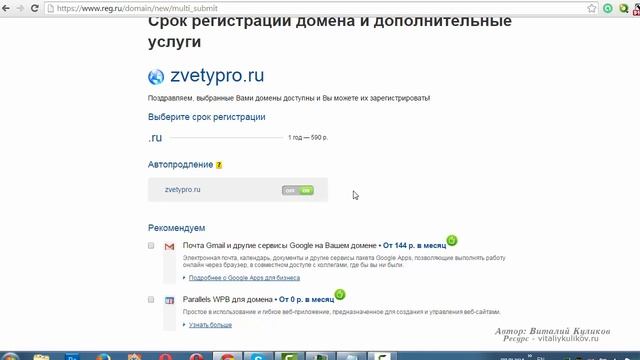Viewport: 640px width, 360px height.
Task: Open Skype from the taskbar
Action: [x=258, y=356]
